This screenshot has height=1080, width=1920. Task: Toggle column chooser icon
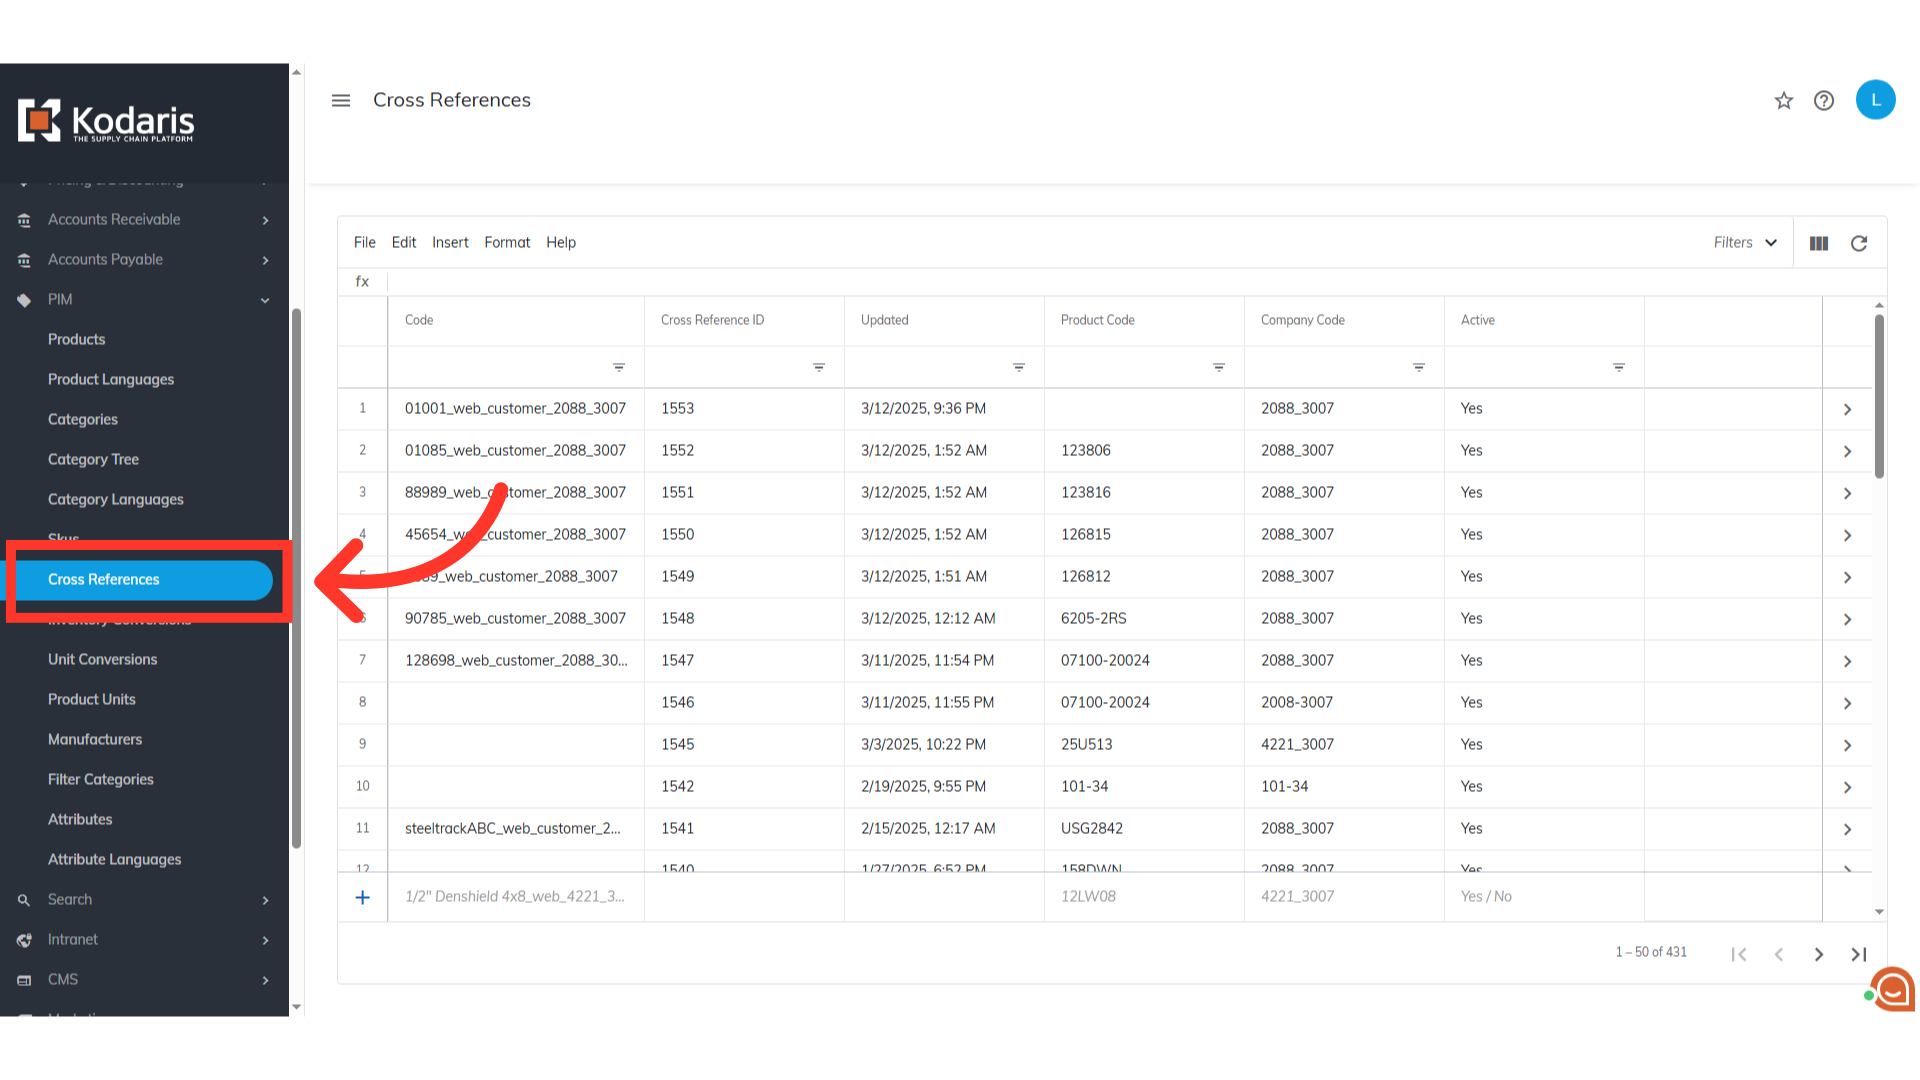[1819, 243]
